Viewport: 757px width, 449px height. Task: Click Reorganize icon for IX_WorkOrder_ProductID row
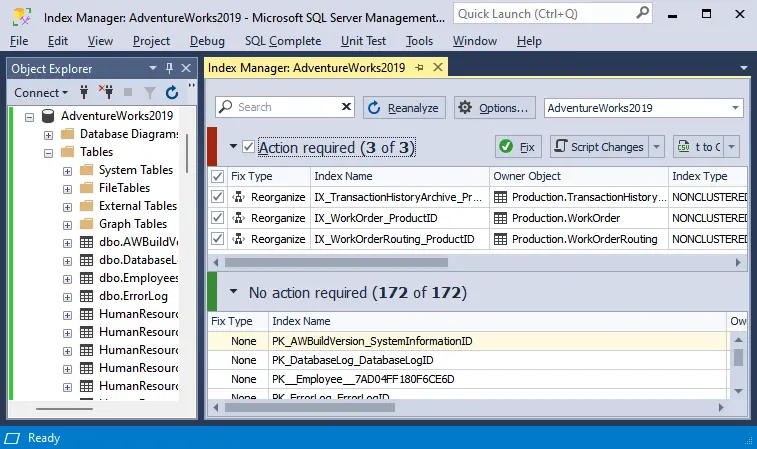point(238,218)
